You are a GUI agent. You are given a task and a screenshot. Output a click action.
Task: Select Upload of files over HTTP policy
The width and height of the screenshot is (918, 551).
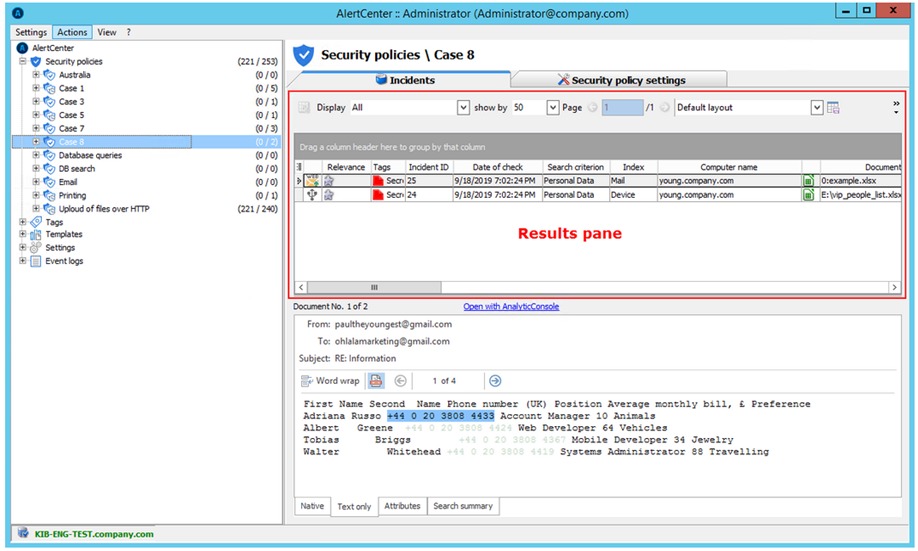[104, 209]
